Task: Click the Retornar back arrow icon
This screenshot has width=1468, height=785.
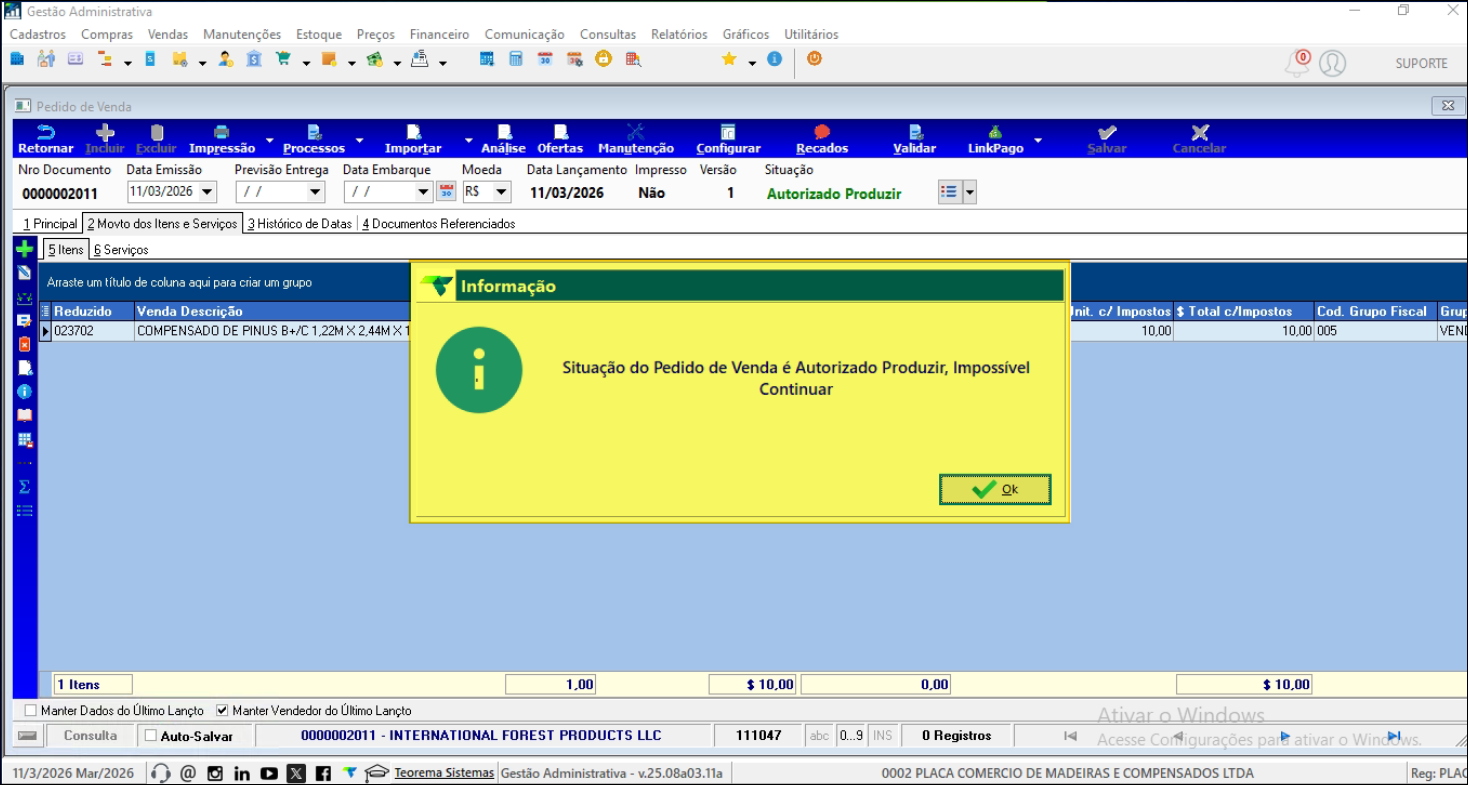Action: 45,133
